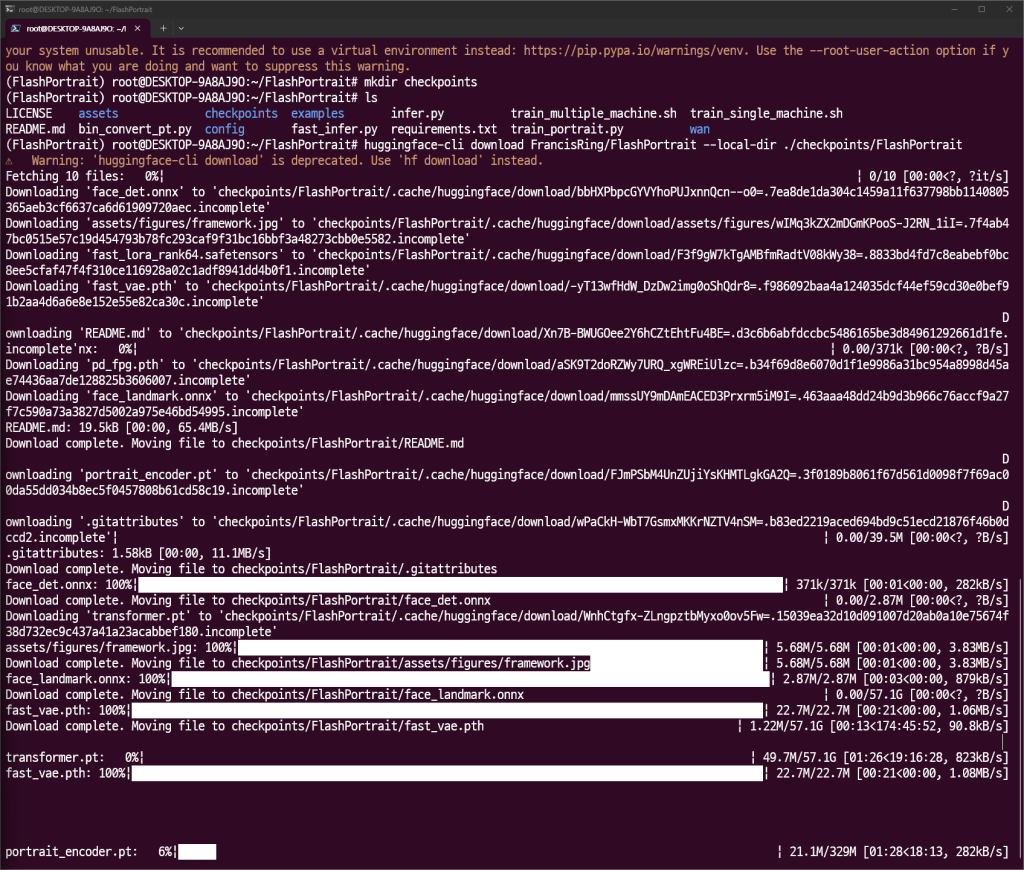Click the terminal app icon in title bar

coord(9,8)
